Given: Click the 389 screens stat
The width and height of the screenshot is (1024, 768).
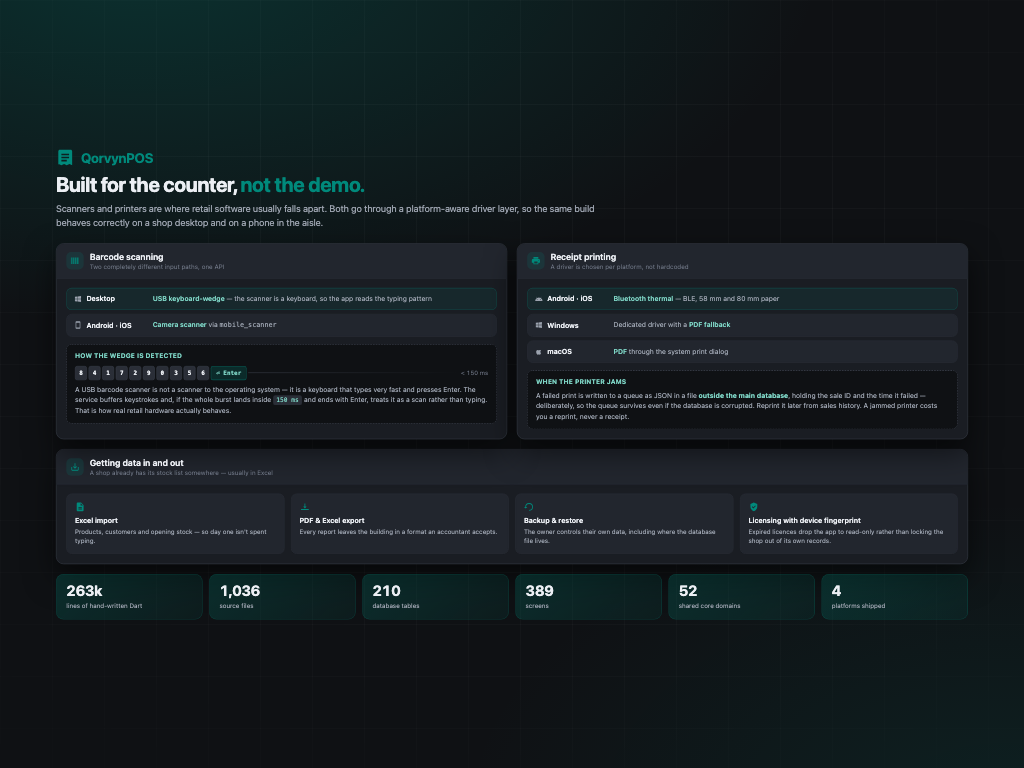Looking at the screenshot, I should [588, 597].
